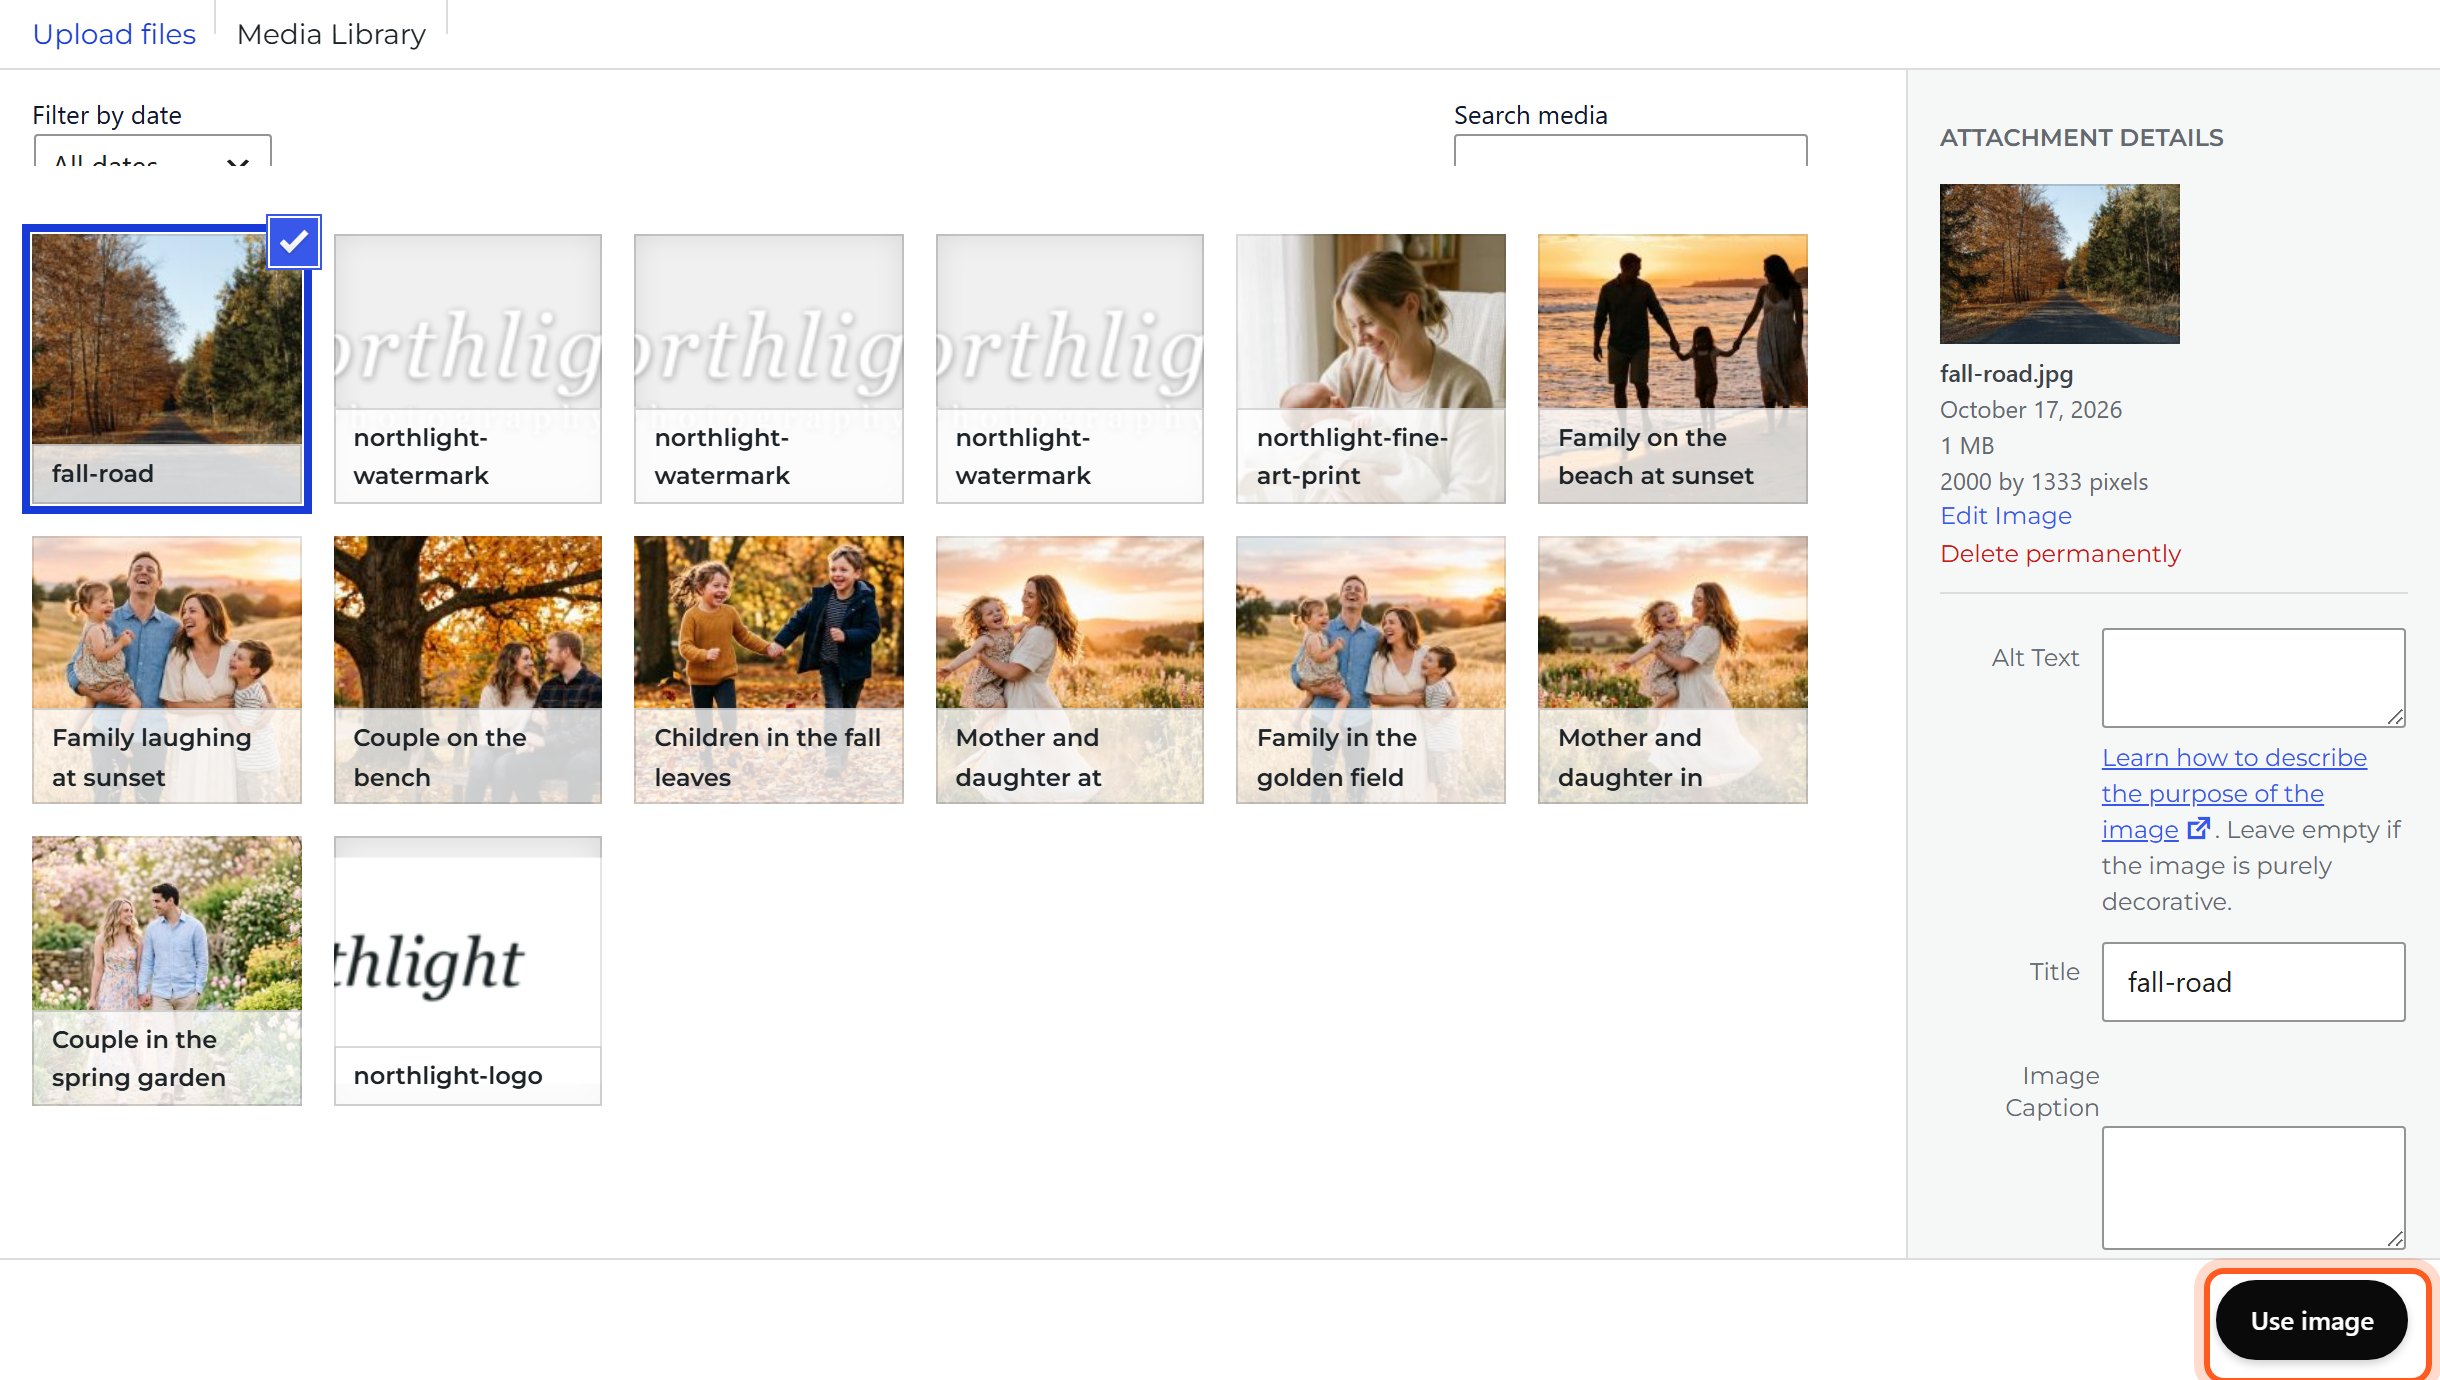Image resolution: width=2440 pixels, height=1380 pixels.
Task: Switch to the Upload files tab
Action: [x=114, y=34]
